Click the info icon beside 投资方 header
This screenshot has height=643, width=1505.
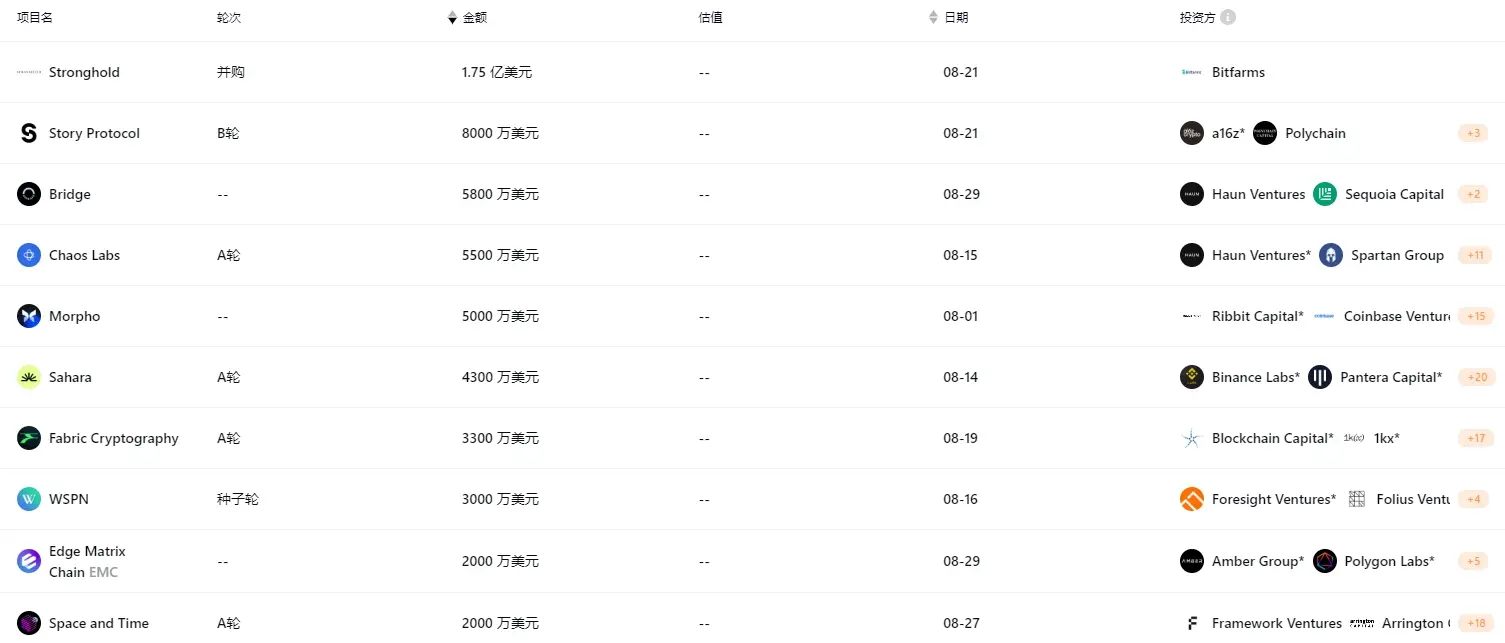[x=1228, y=17]
